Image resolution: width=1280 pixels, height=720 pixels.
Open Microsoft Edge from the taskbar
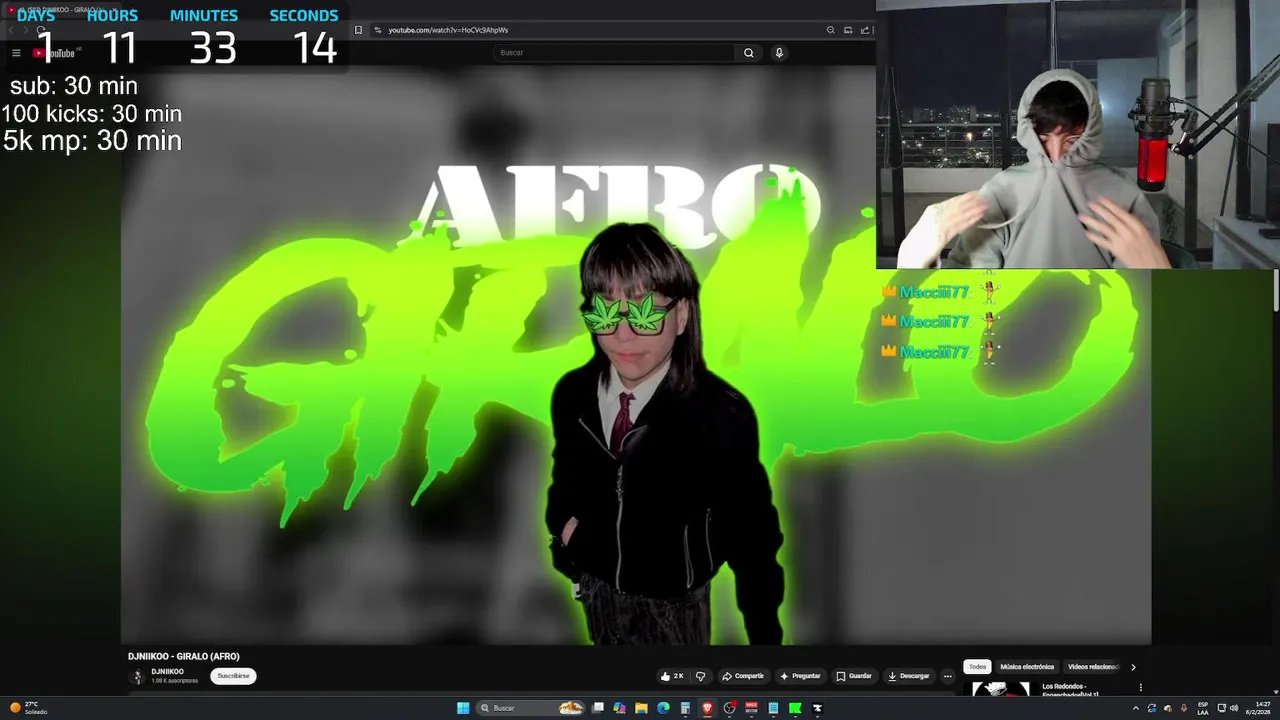click(x=663, y=708)
